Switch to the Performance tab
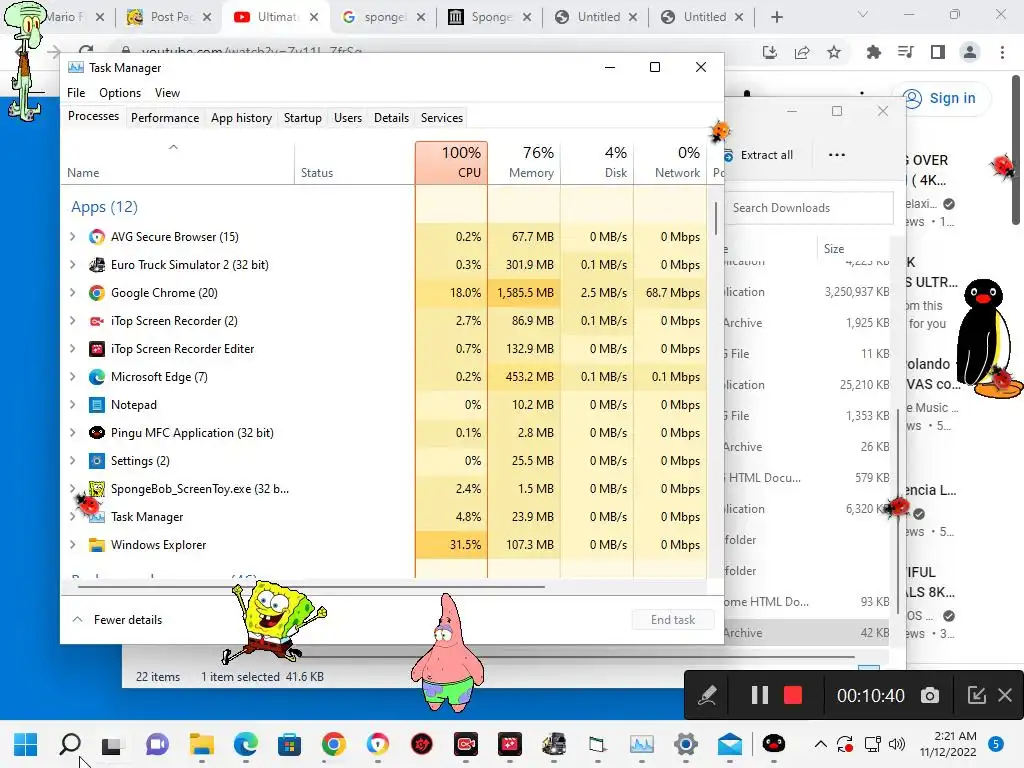 coord(165,118)
